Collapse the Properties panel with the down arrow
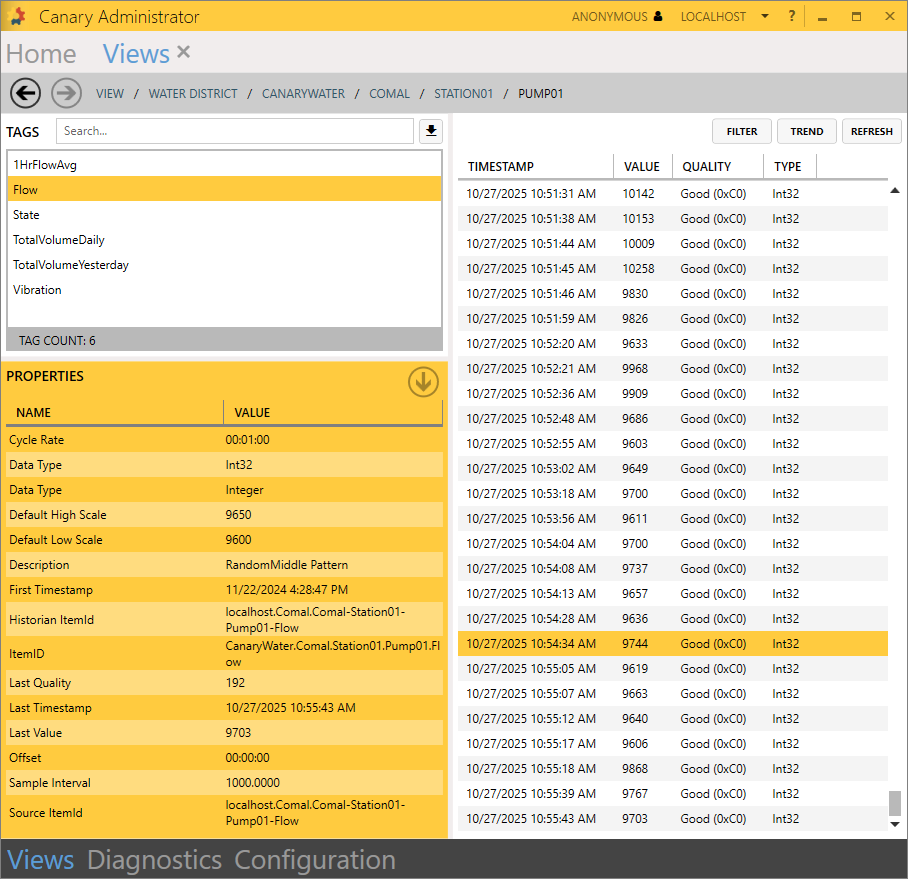Screen dimensions: 908x879 click(423, 381)
